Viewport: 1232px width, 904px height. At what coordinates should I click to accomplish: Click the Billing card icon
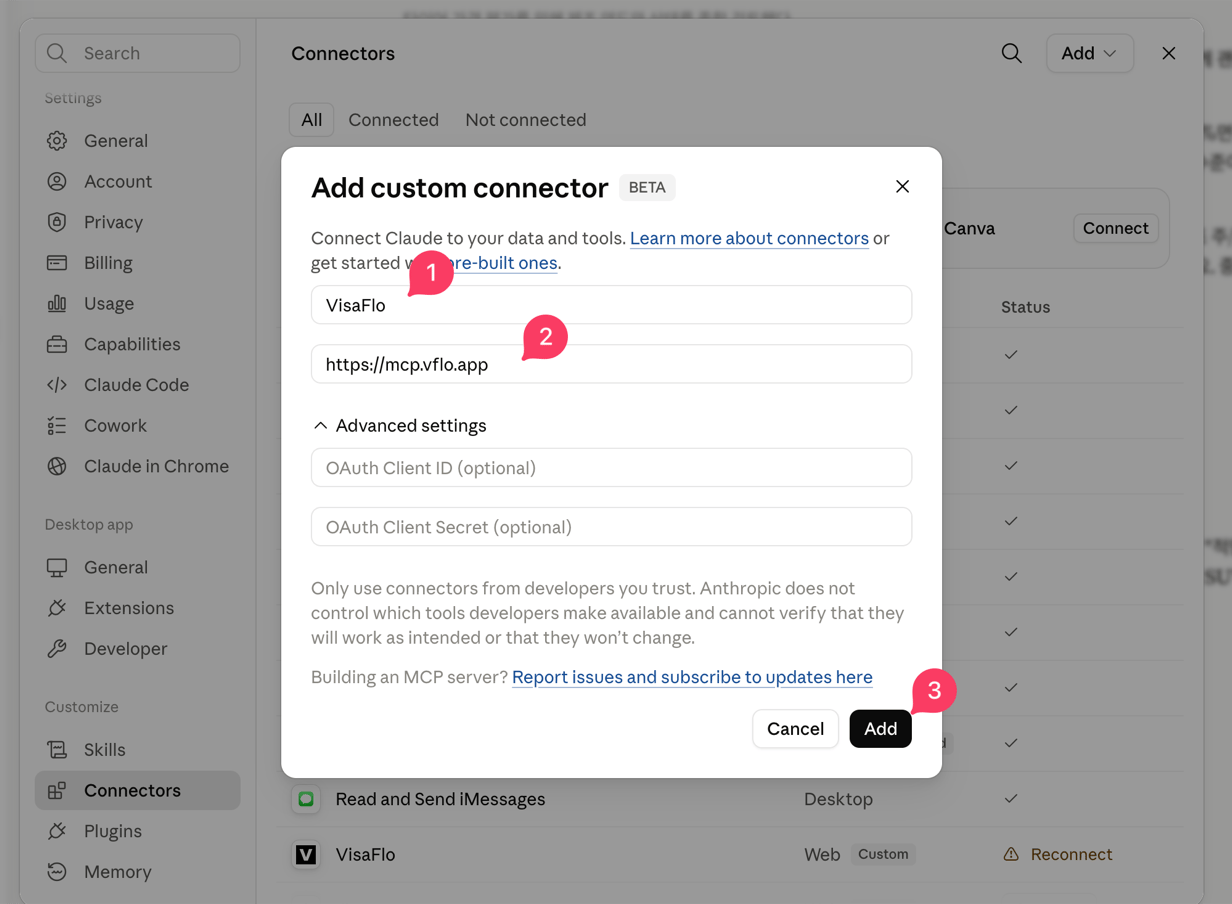[x=57, y=263]
